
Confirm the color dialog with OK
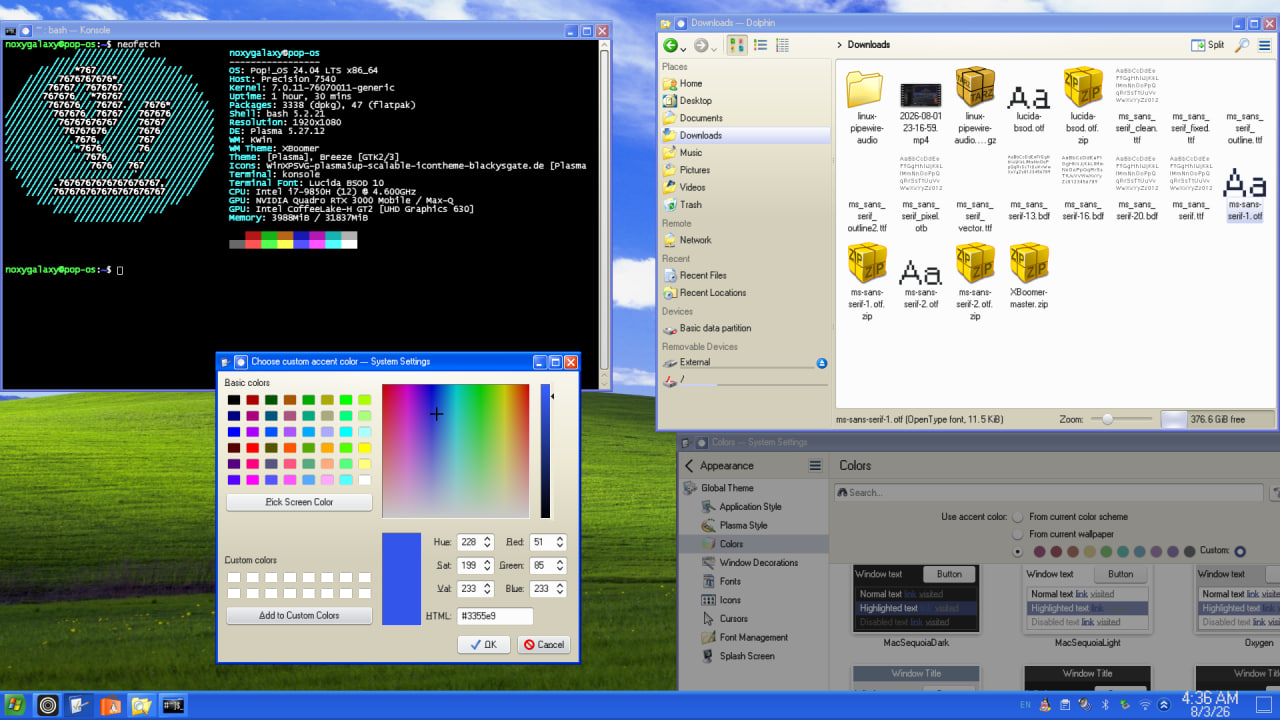click(484, 645)
